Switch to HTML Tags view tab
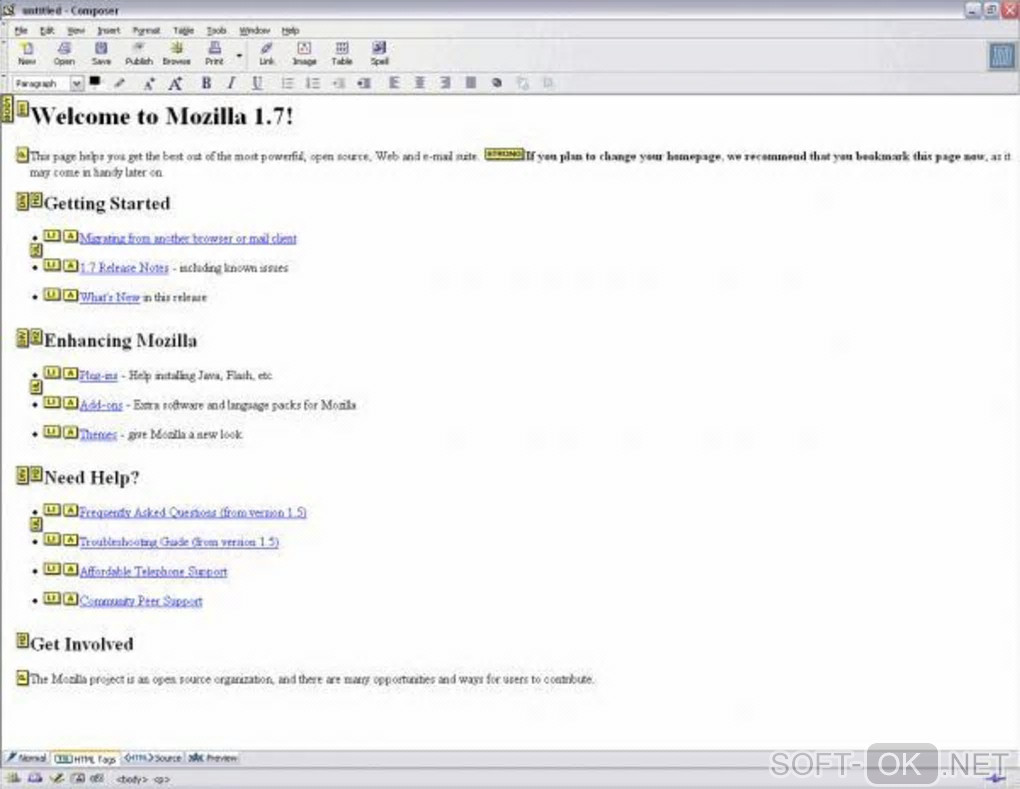1020x789 pixels. click(86, 758)
